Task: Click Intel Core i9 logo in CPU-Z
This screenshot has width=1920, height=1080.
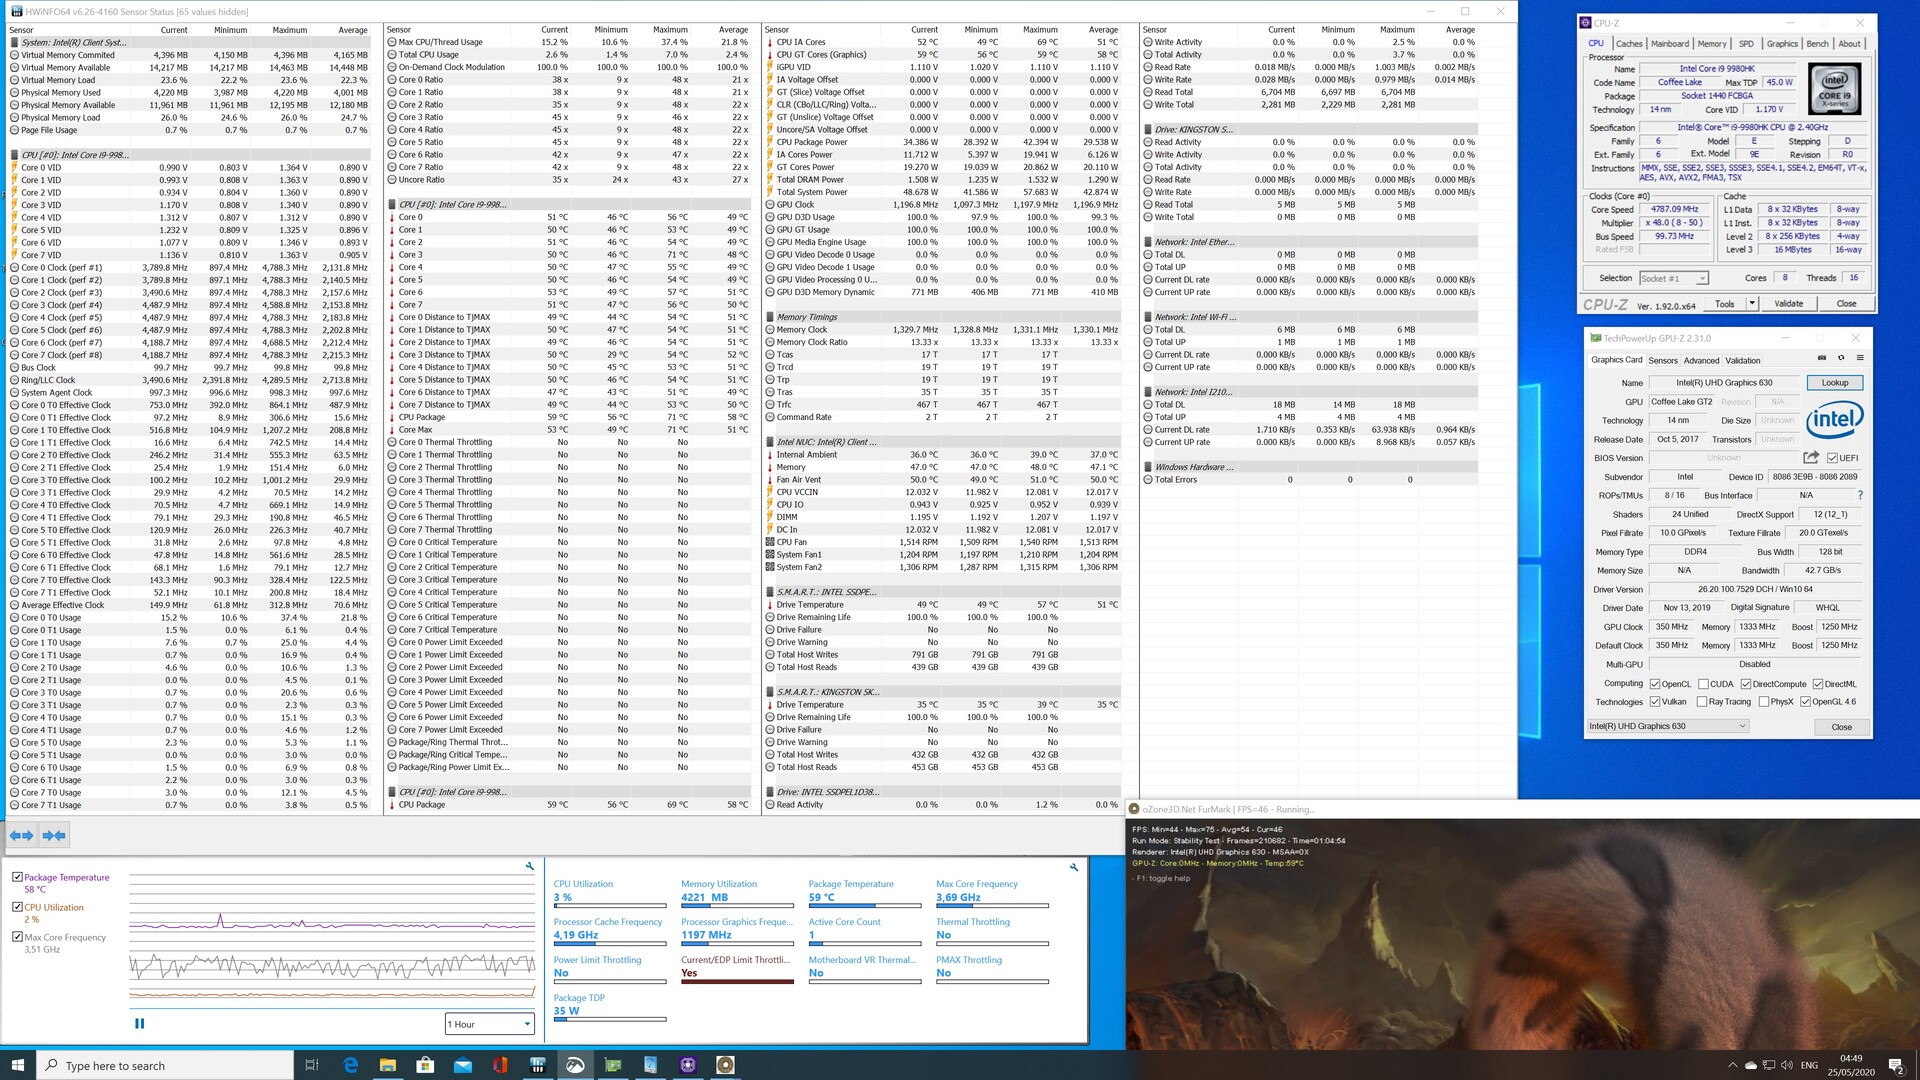Action: coord(1835,89)
